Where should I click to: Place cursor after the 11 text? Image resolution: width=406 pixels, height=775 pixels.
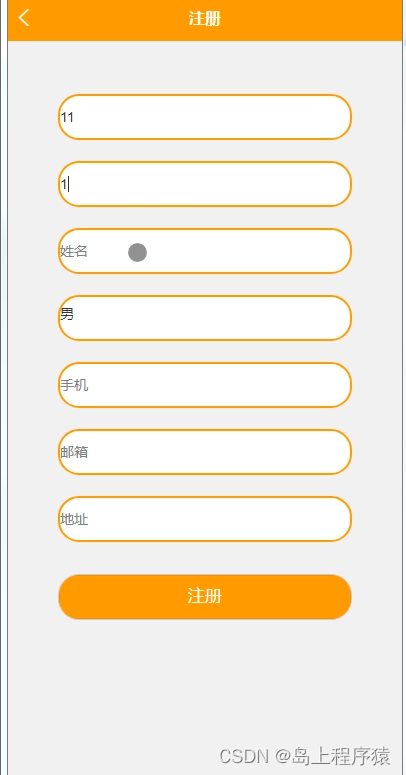point(74,117)
